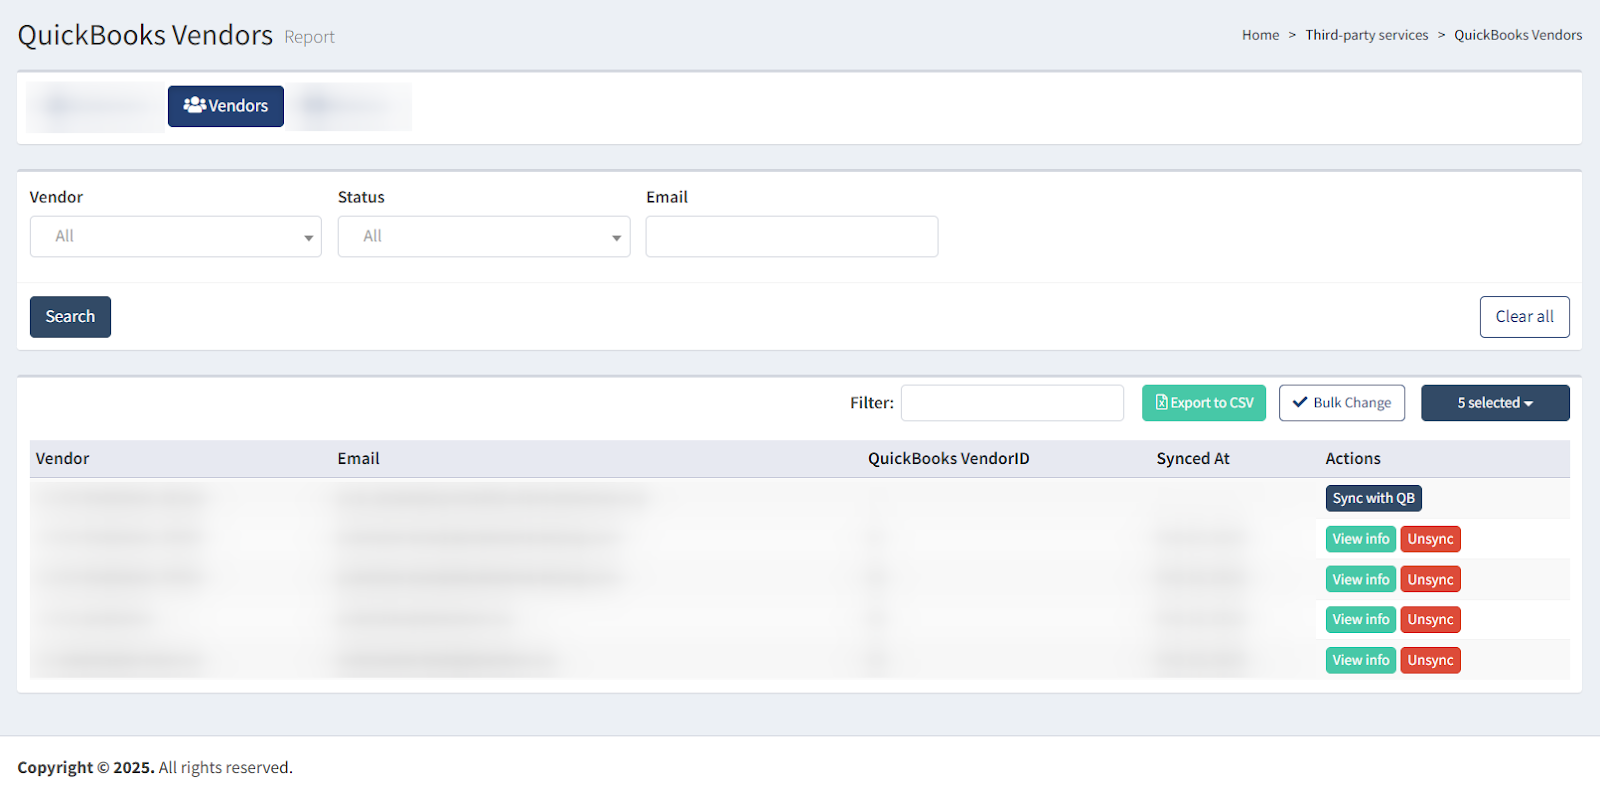Open the 5 selected columns dropdown
This screenshot has height=794, width=1600.
1495,403
